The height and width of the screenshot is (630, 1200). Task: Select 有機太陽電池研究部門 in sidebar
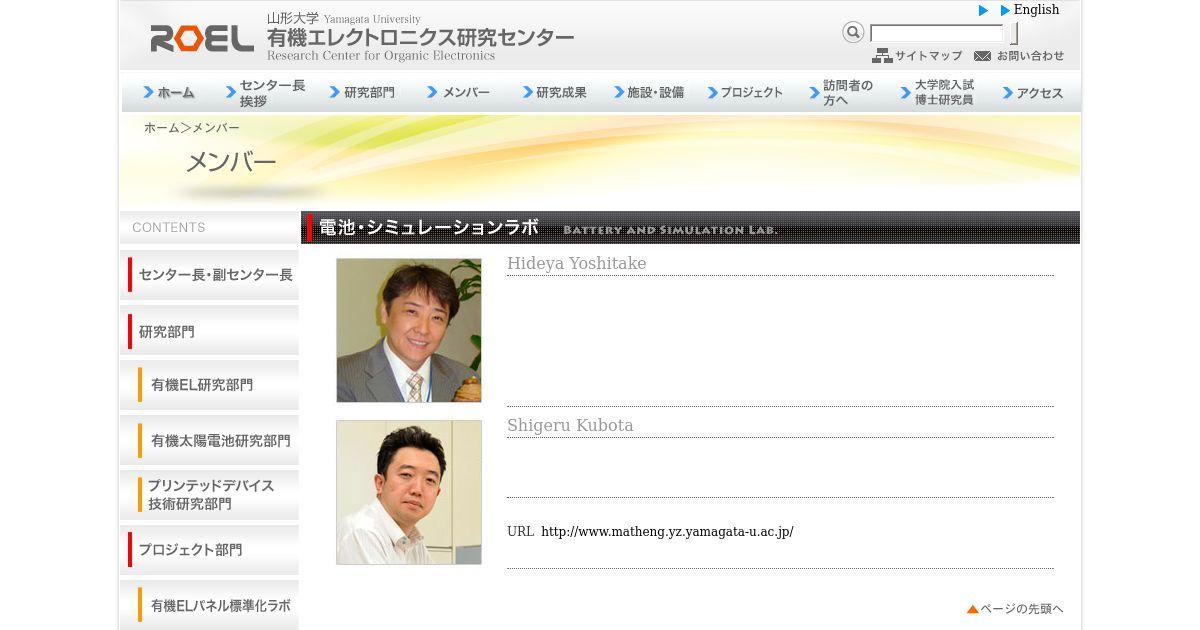[x=210, y=440]
